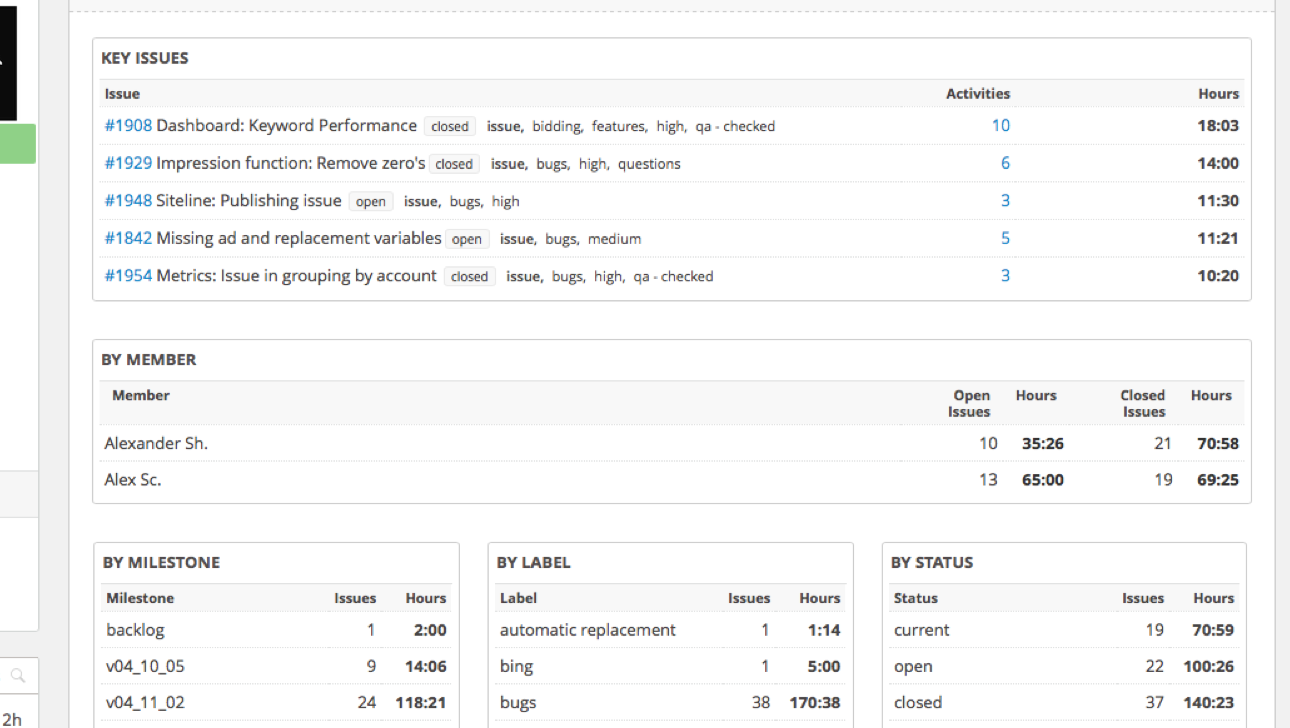Click open badge on Siteline Publishing issue
This screenshot has width=1290, height=728.
tap(371, 202)
